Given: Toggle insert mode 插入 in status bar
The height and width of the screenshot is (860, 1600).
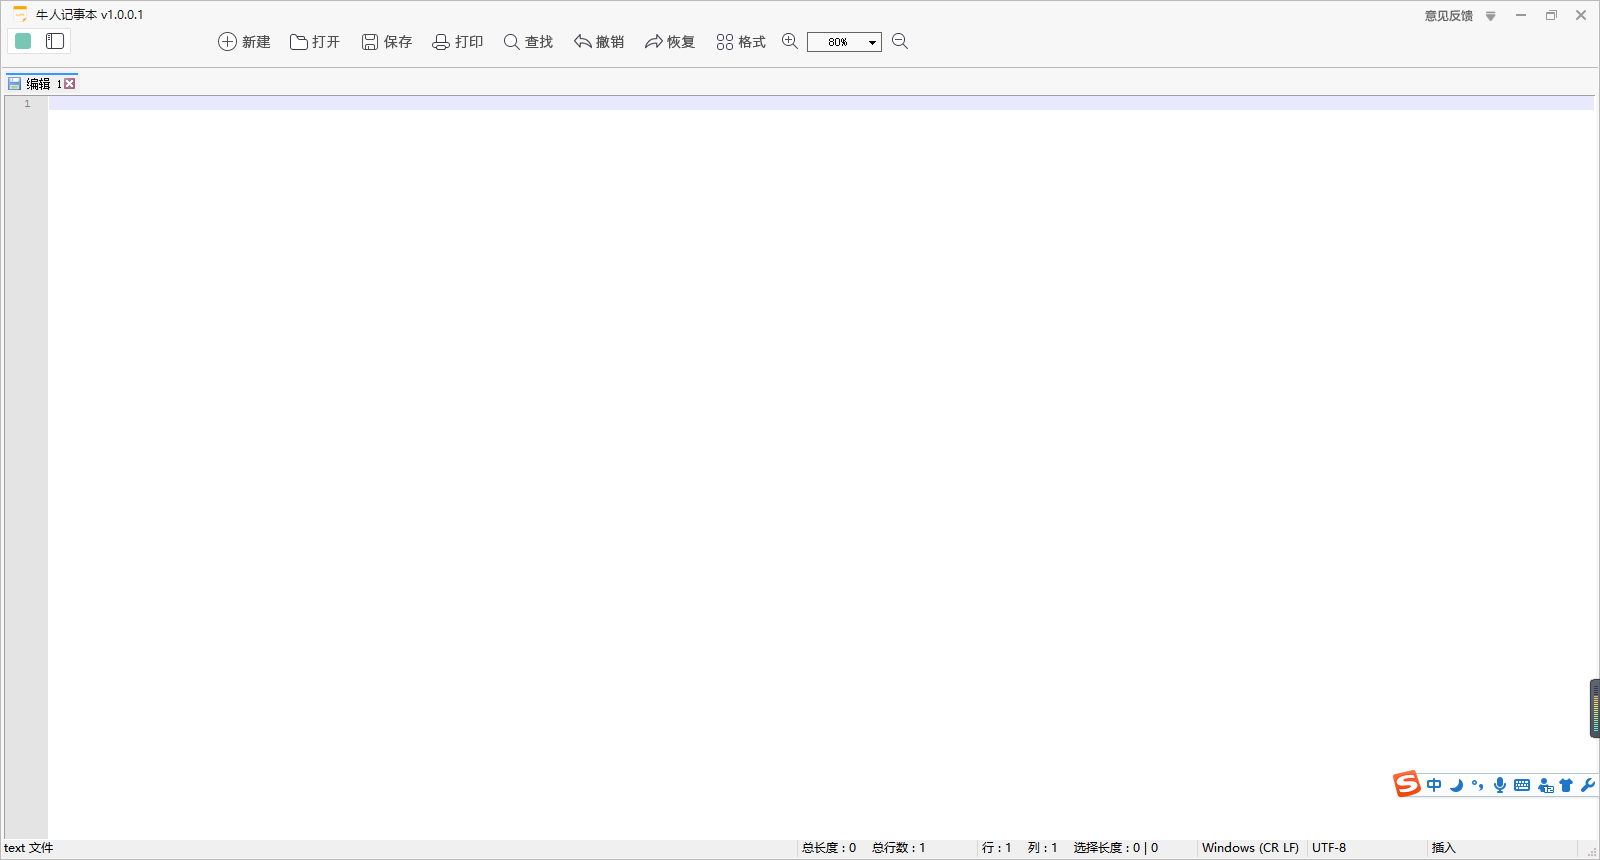Looking at the screenshot, I should point(1443,848).
